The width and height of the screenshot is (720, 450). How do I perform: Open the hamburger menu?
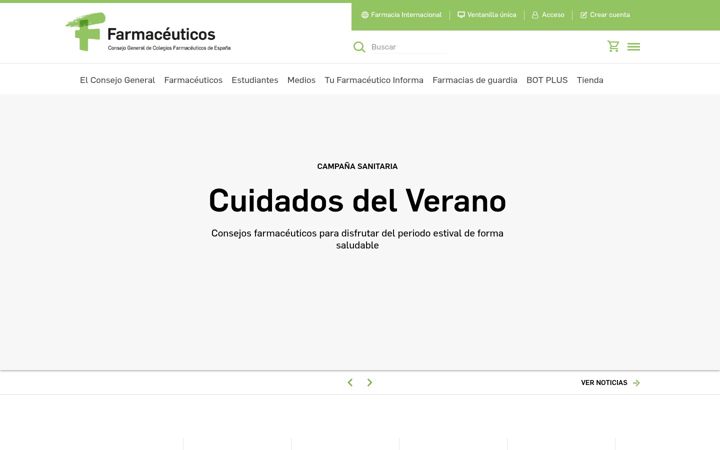point(634,47)
